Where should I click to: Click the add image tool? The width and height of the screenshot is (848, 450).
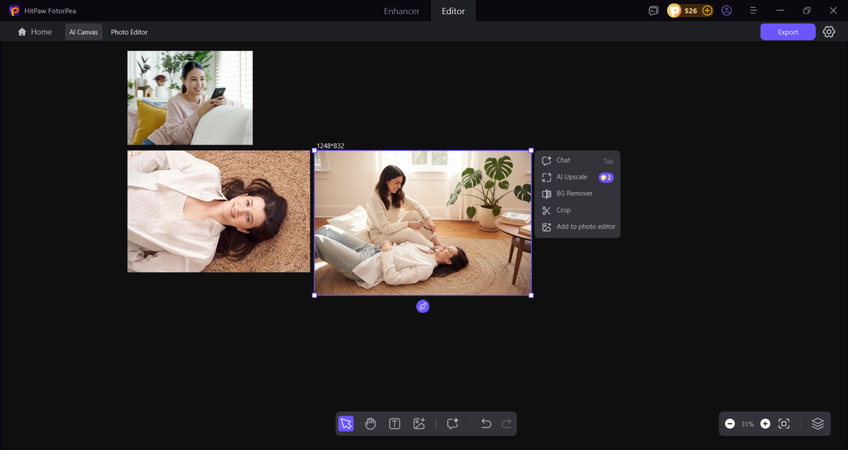tap(419, 424)
